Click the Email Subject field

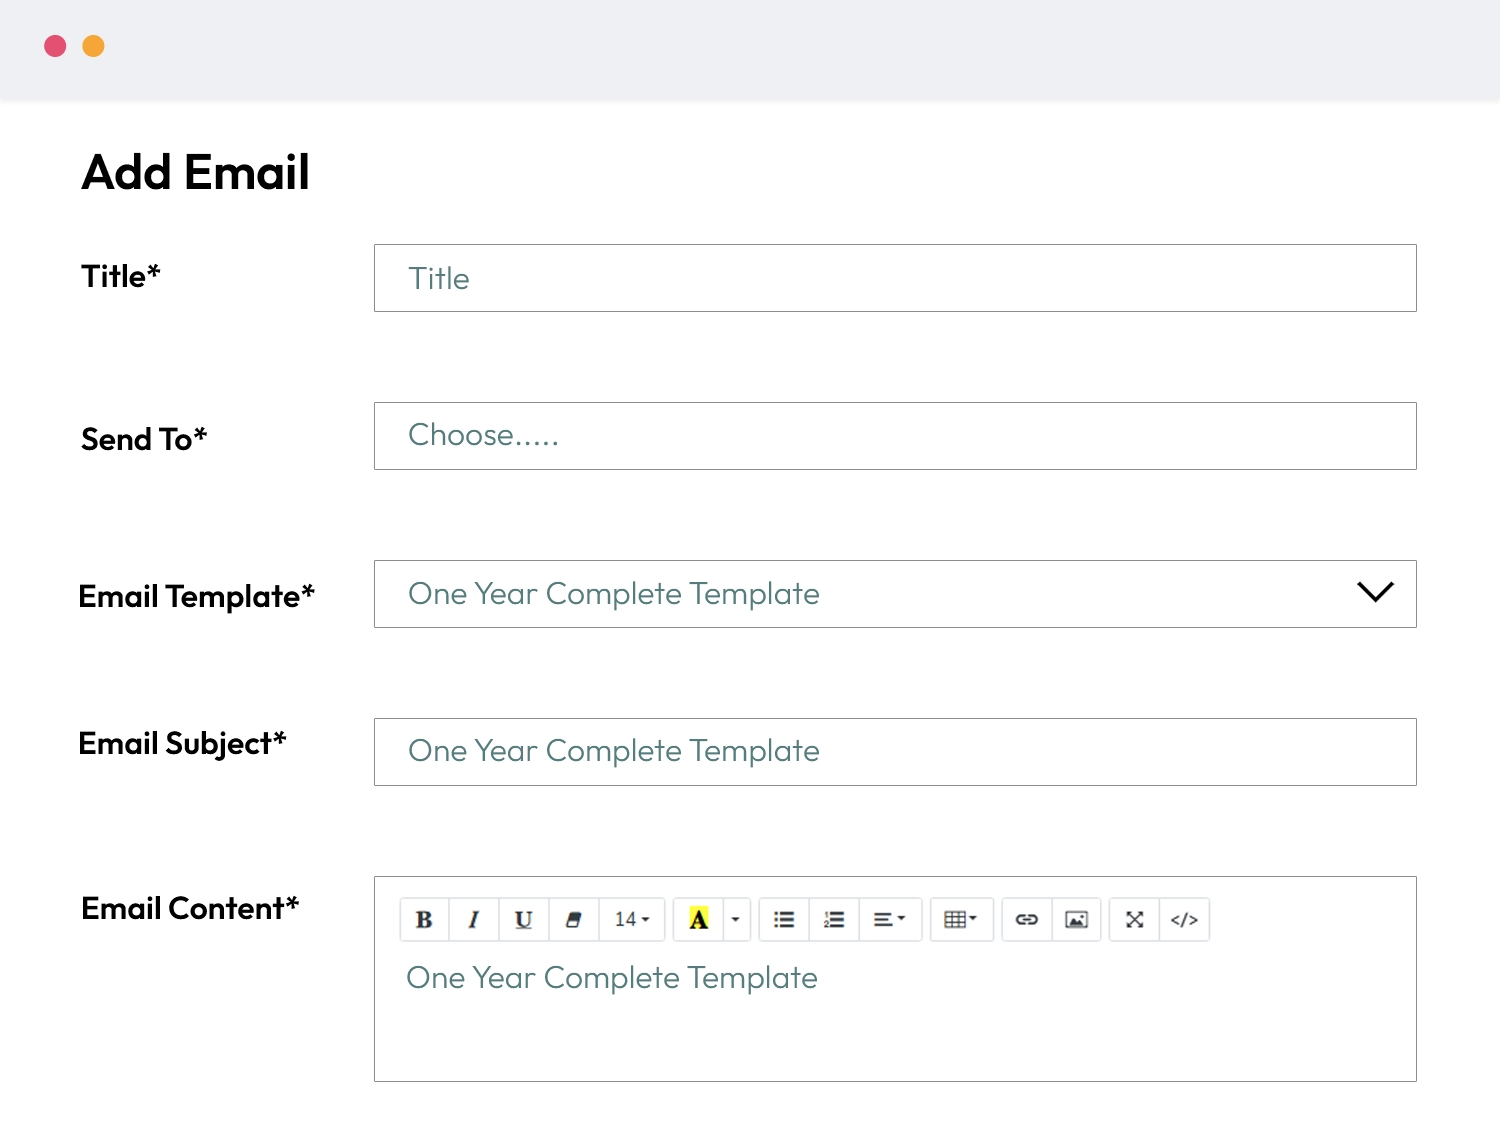[x=895, y=751]
